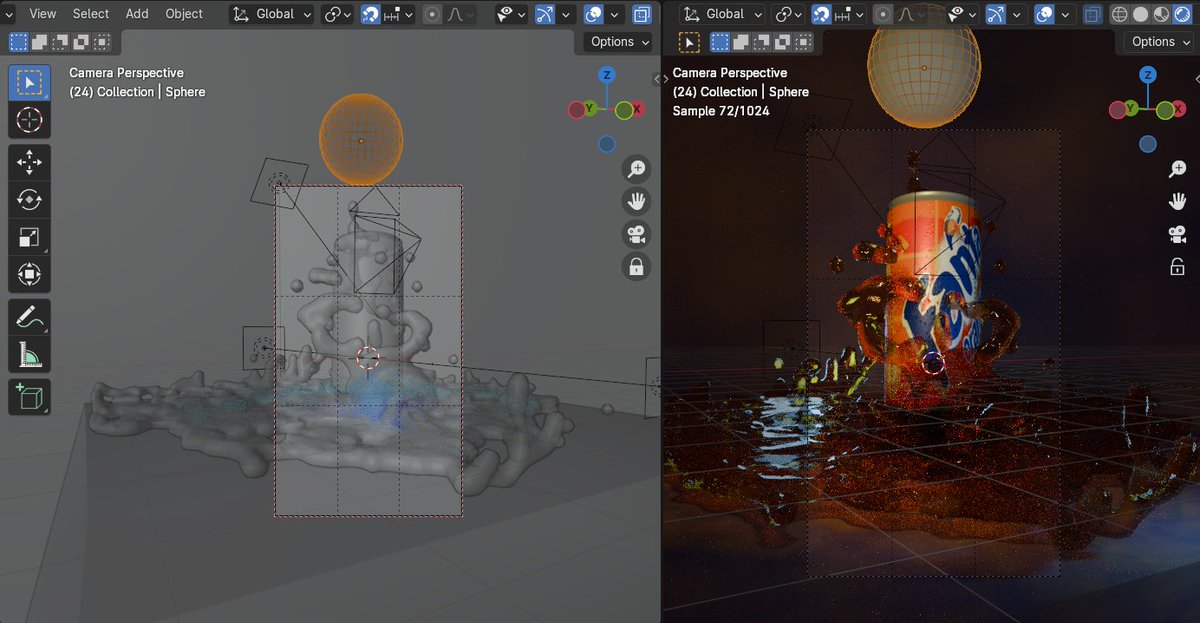1200x623 pixels.
Task: Toggle camera view icon in right viewport
Action: (1177, 235)
